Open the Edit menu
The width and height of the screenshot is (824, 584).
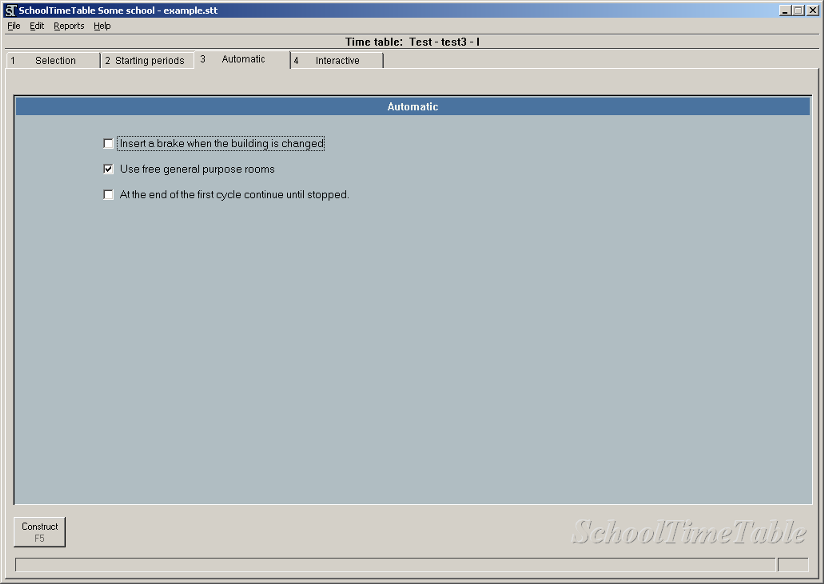tap(37, 26)
